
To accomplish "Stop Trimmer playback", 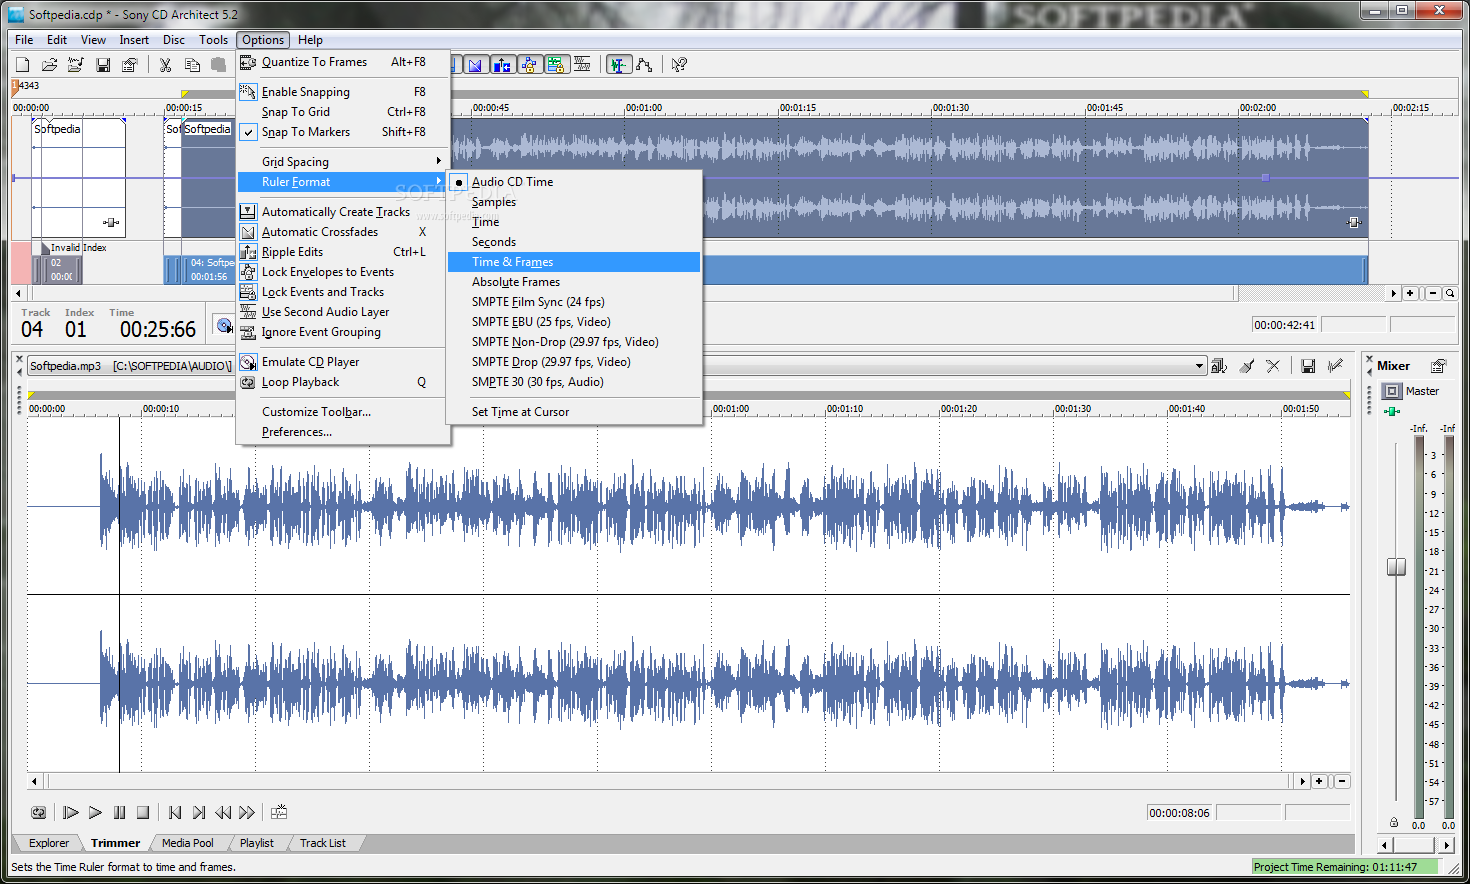I will (x=143, y=812).
